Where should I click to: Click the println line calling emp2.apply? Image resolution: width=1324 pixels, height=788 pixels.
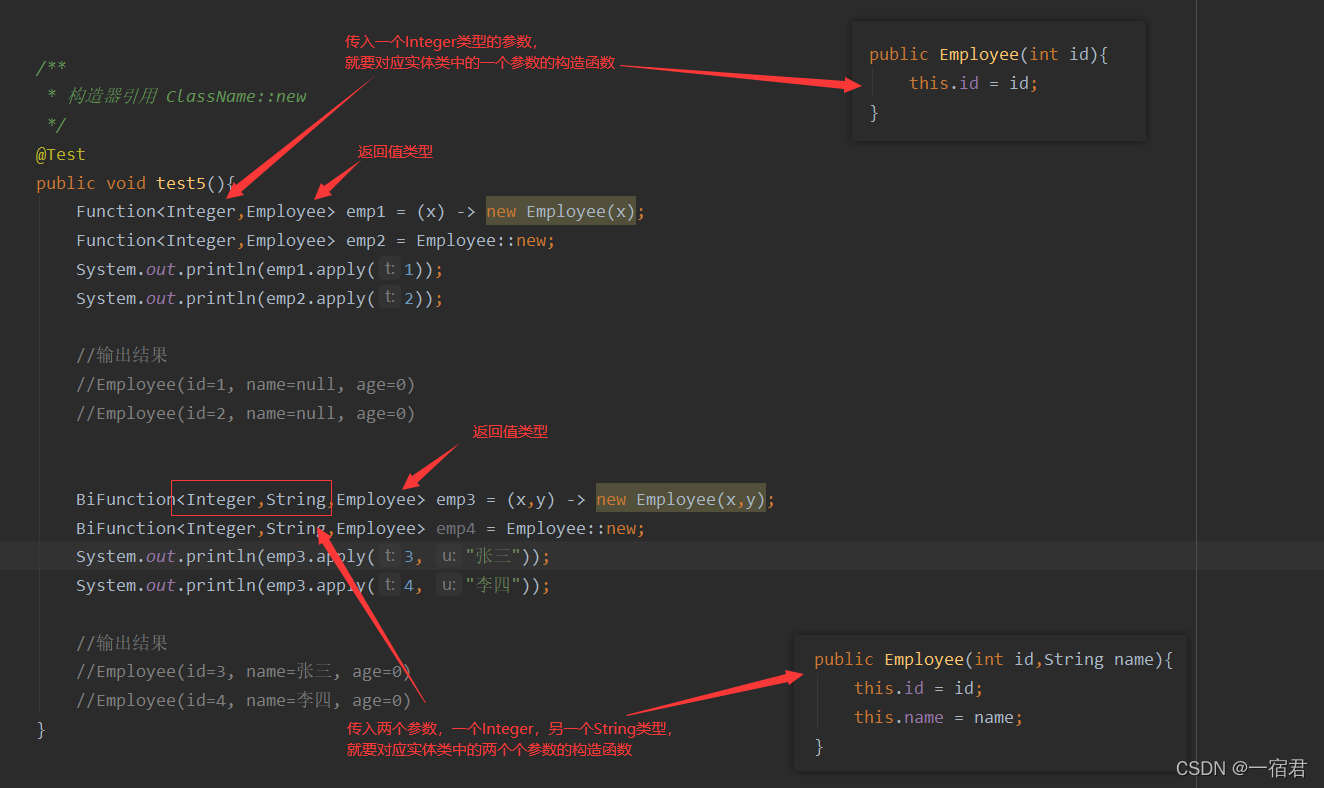[x=259, y=298]
